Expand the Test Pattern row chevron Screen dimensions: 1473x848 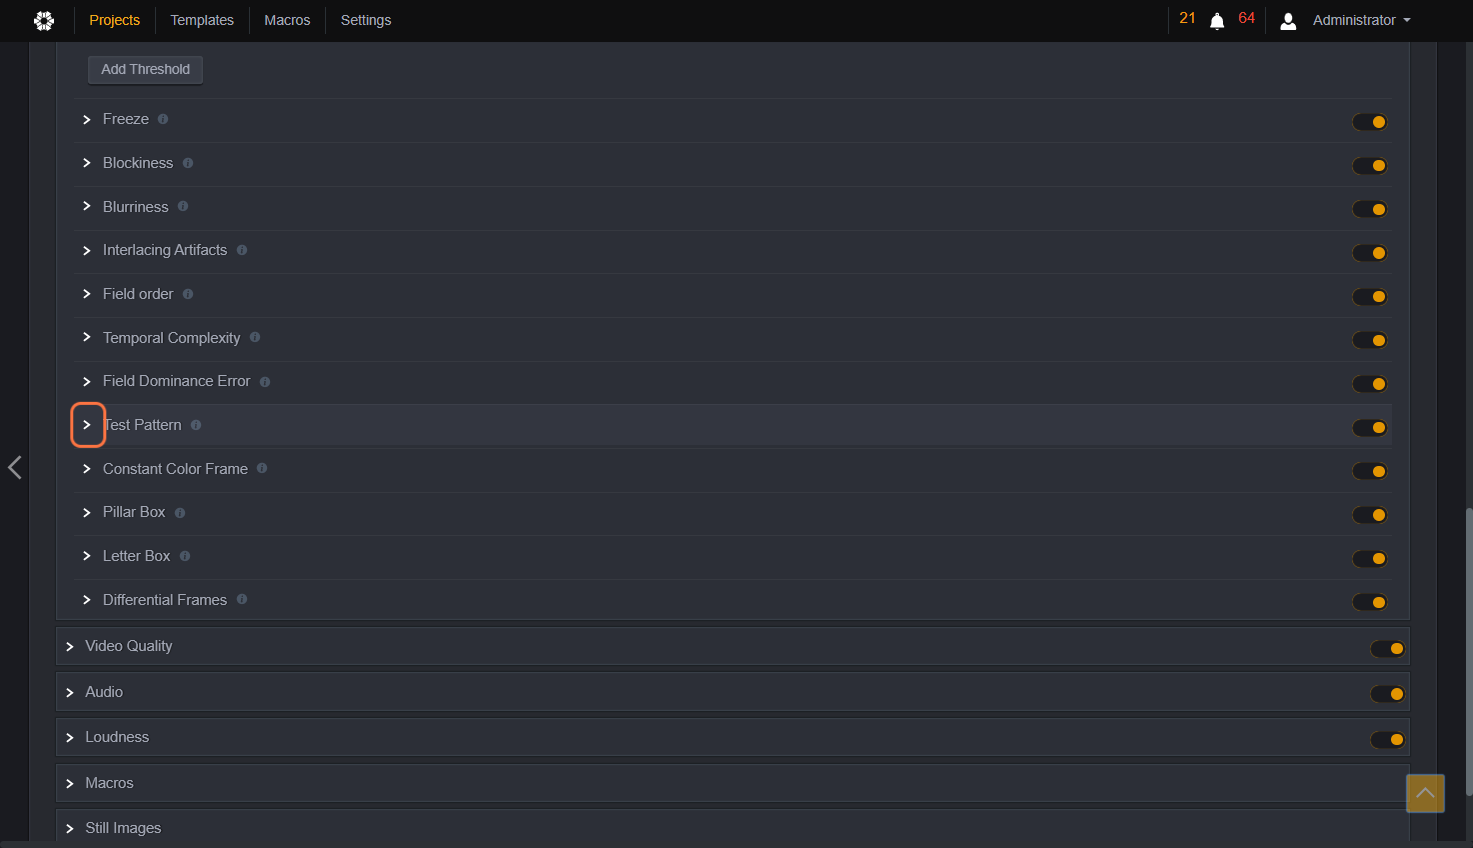(87, 425)
